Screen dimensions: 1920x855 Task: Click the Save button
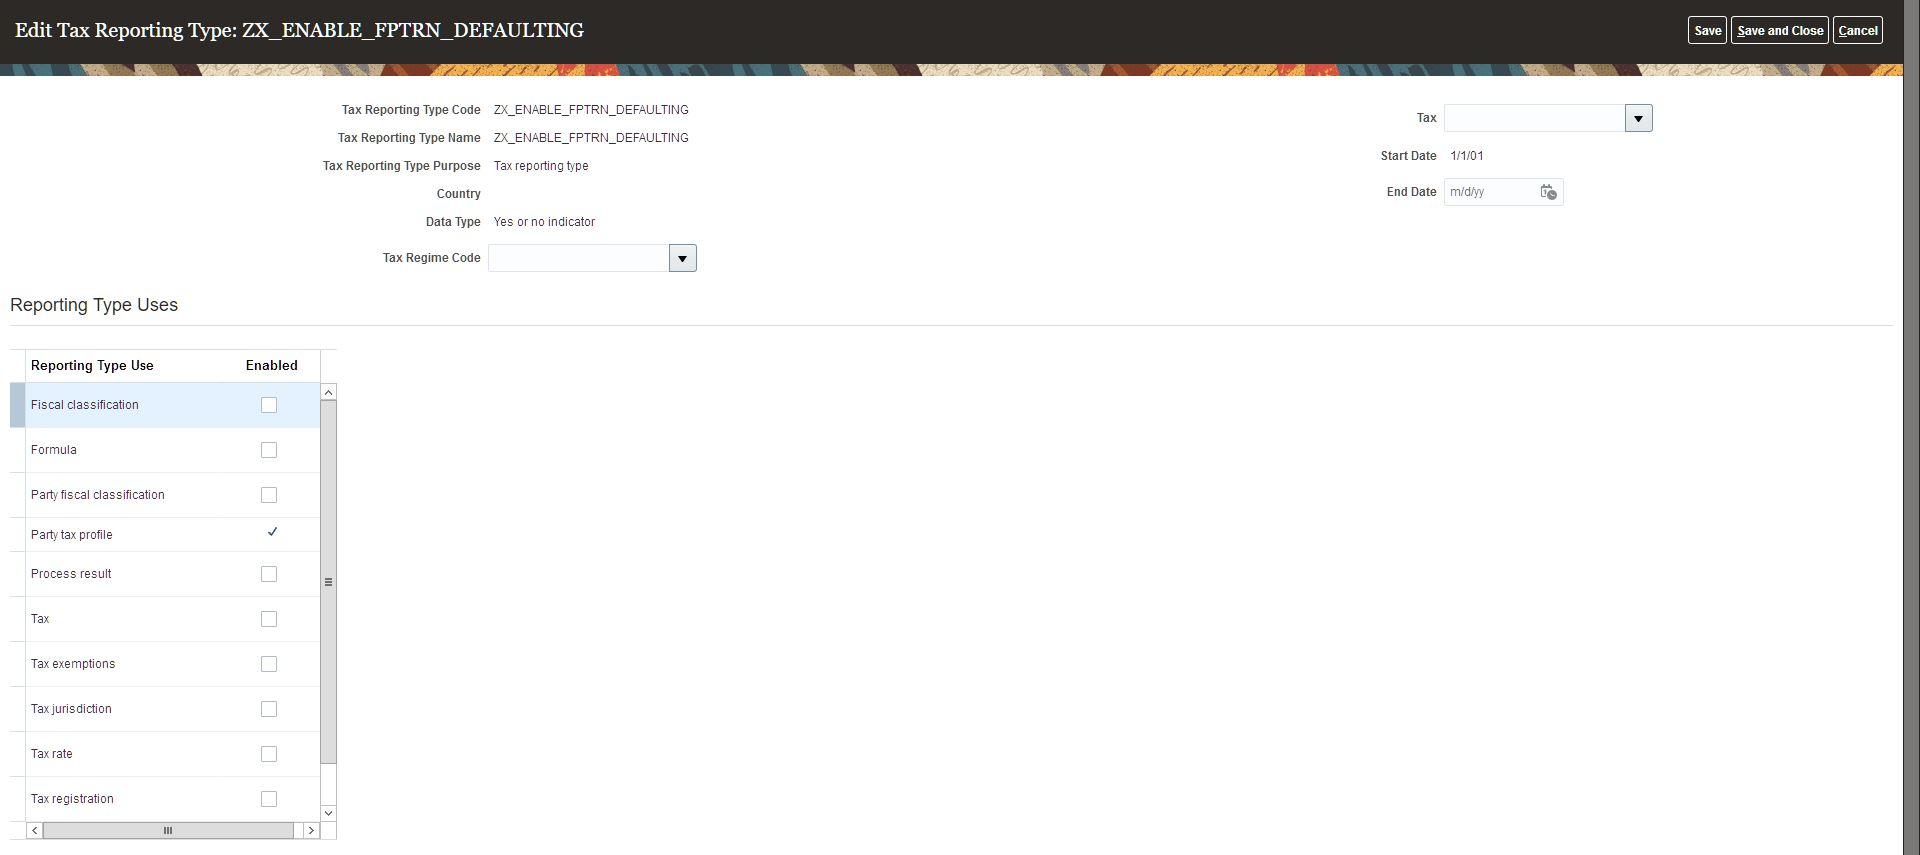pos(1707,30)
